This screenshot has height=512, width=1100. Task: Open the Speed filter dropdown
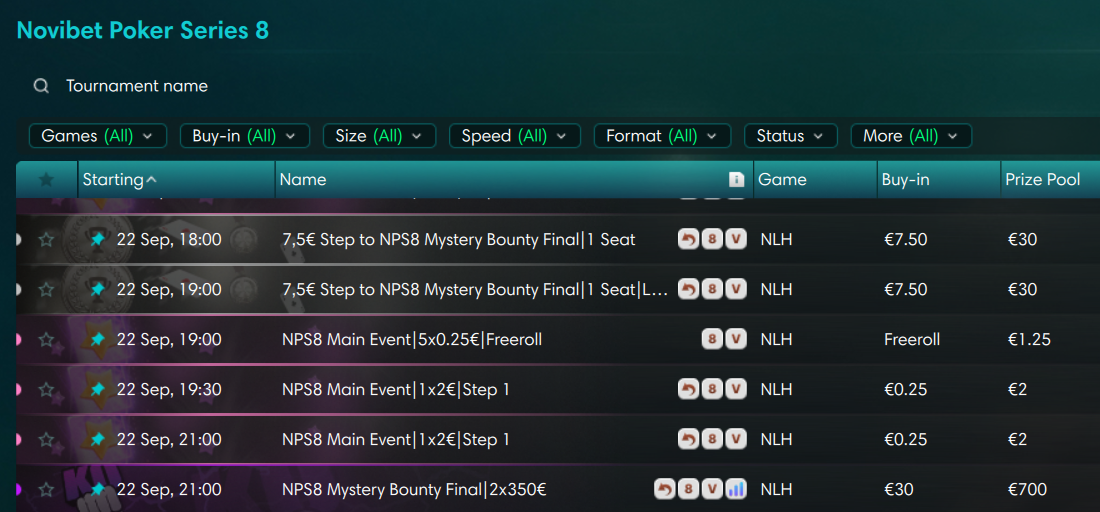(x=515, y=136)
